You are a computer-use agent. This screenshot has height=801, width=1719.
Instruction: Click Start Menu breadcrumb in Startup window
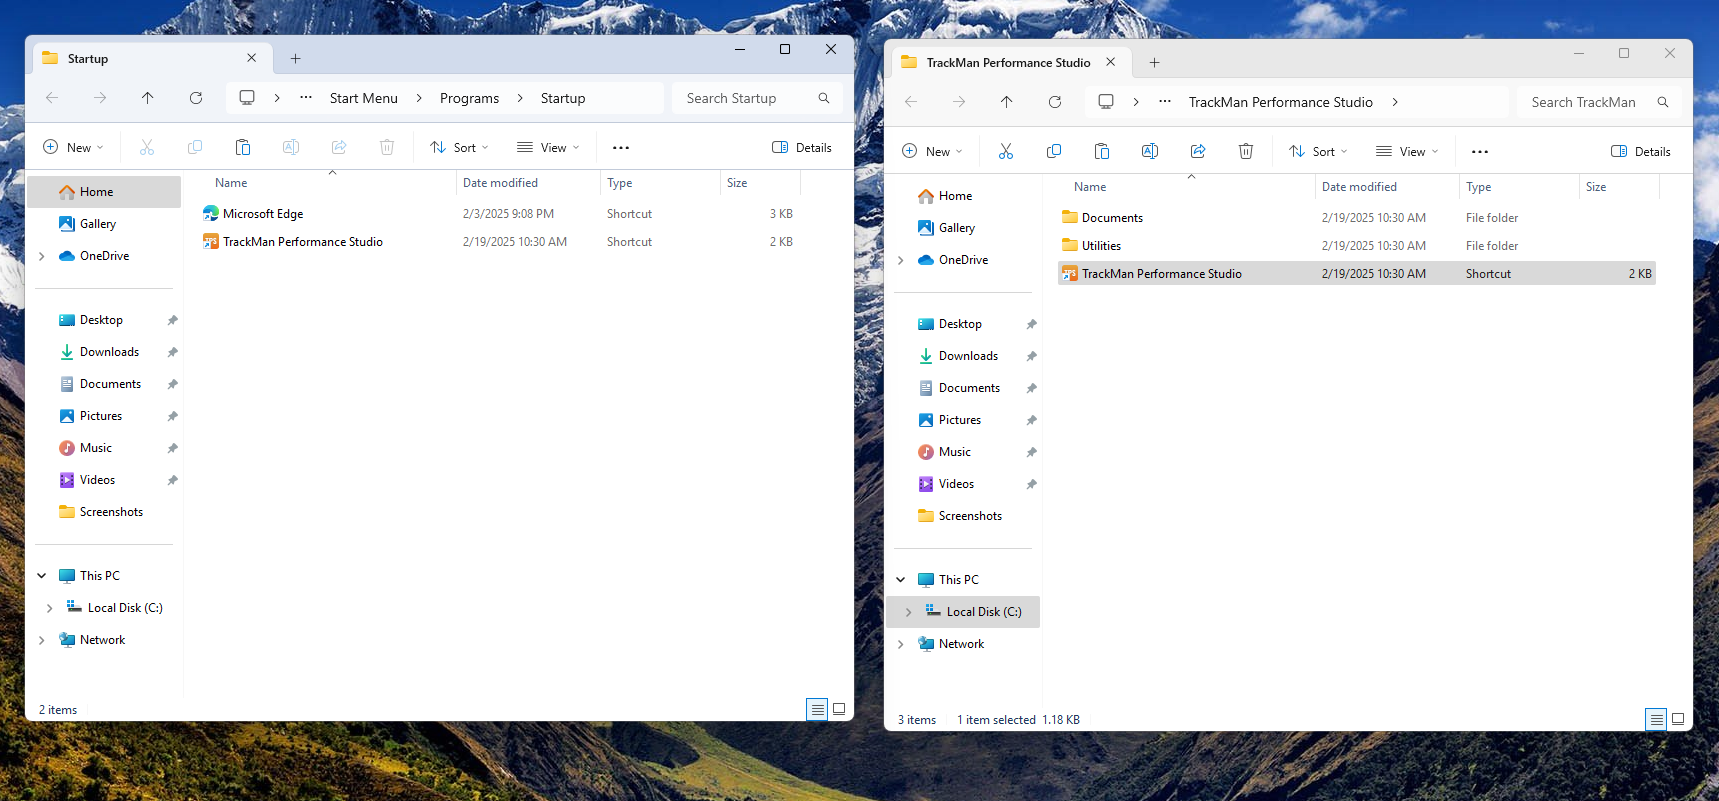tap(364, 98)
